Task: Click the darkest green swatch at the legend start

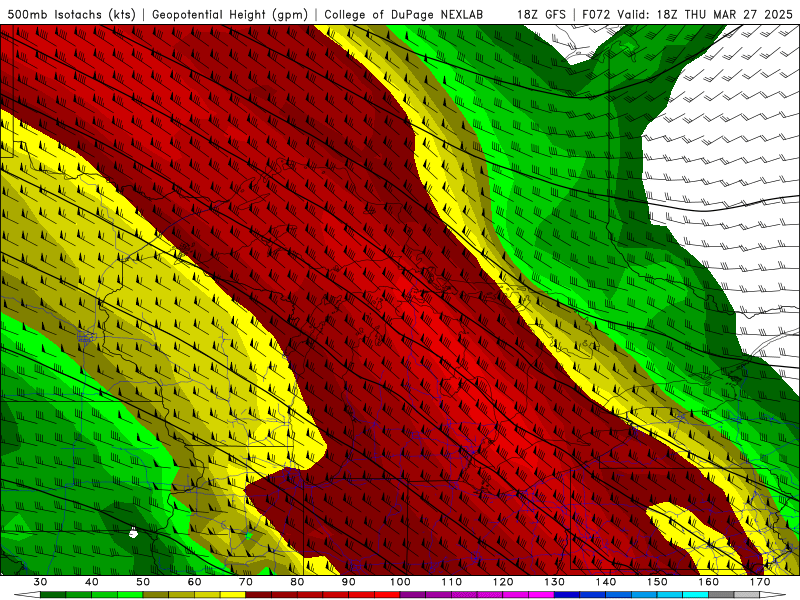Action: pyautogui.click(x=53, y=595)
